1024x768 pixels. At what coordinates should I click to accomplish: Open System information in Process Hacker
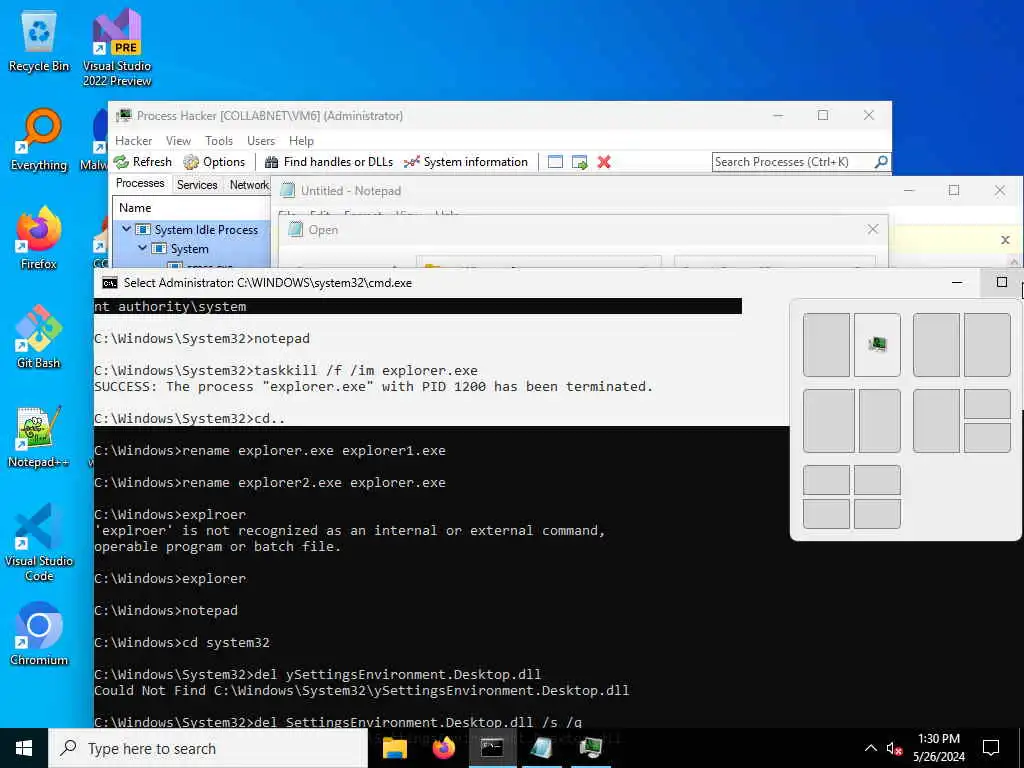pyautogui.click(x=466, y=162)
